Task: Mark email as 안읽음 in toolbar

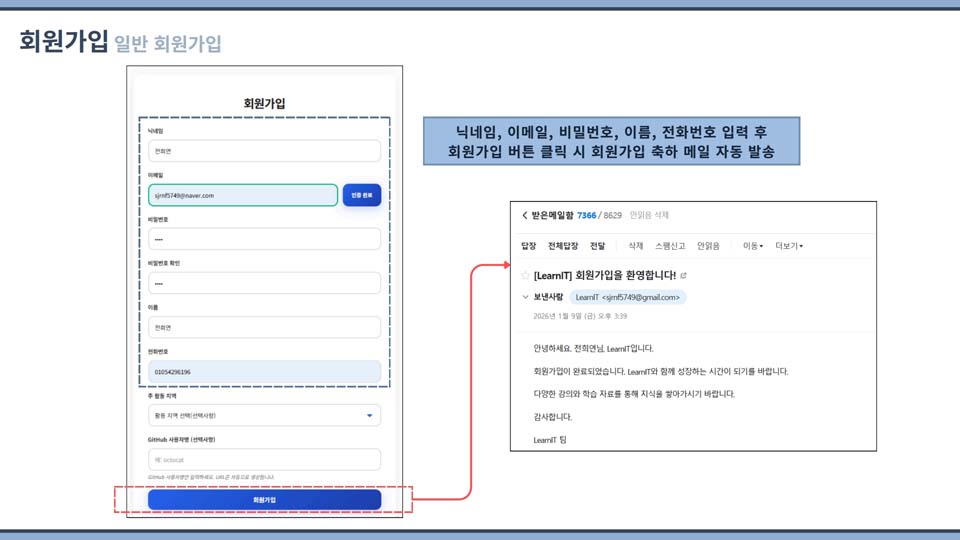Action: click(708, 246)
